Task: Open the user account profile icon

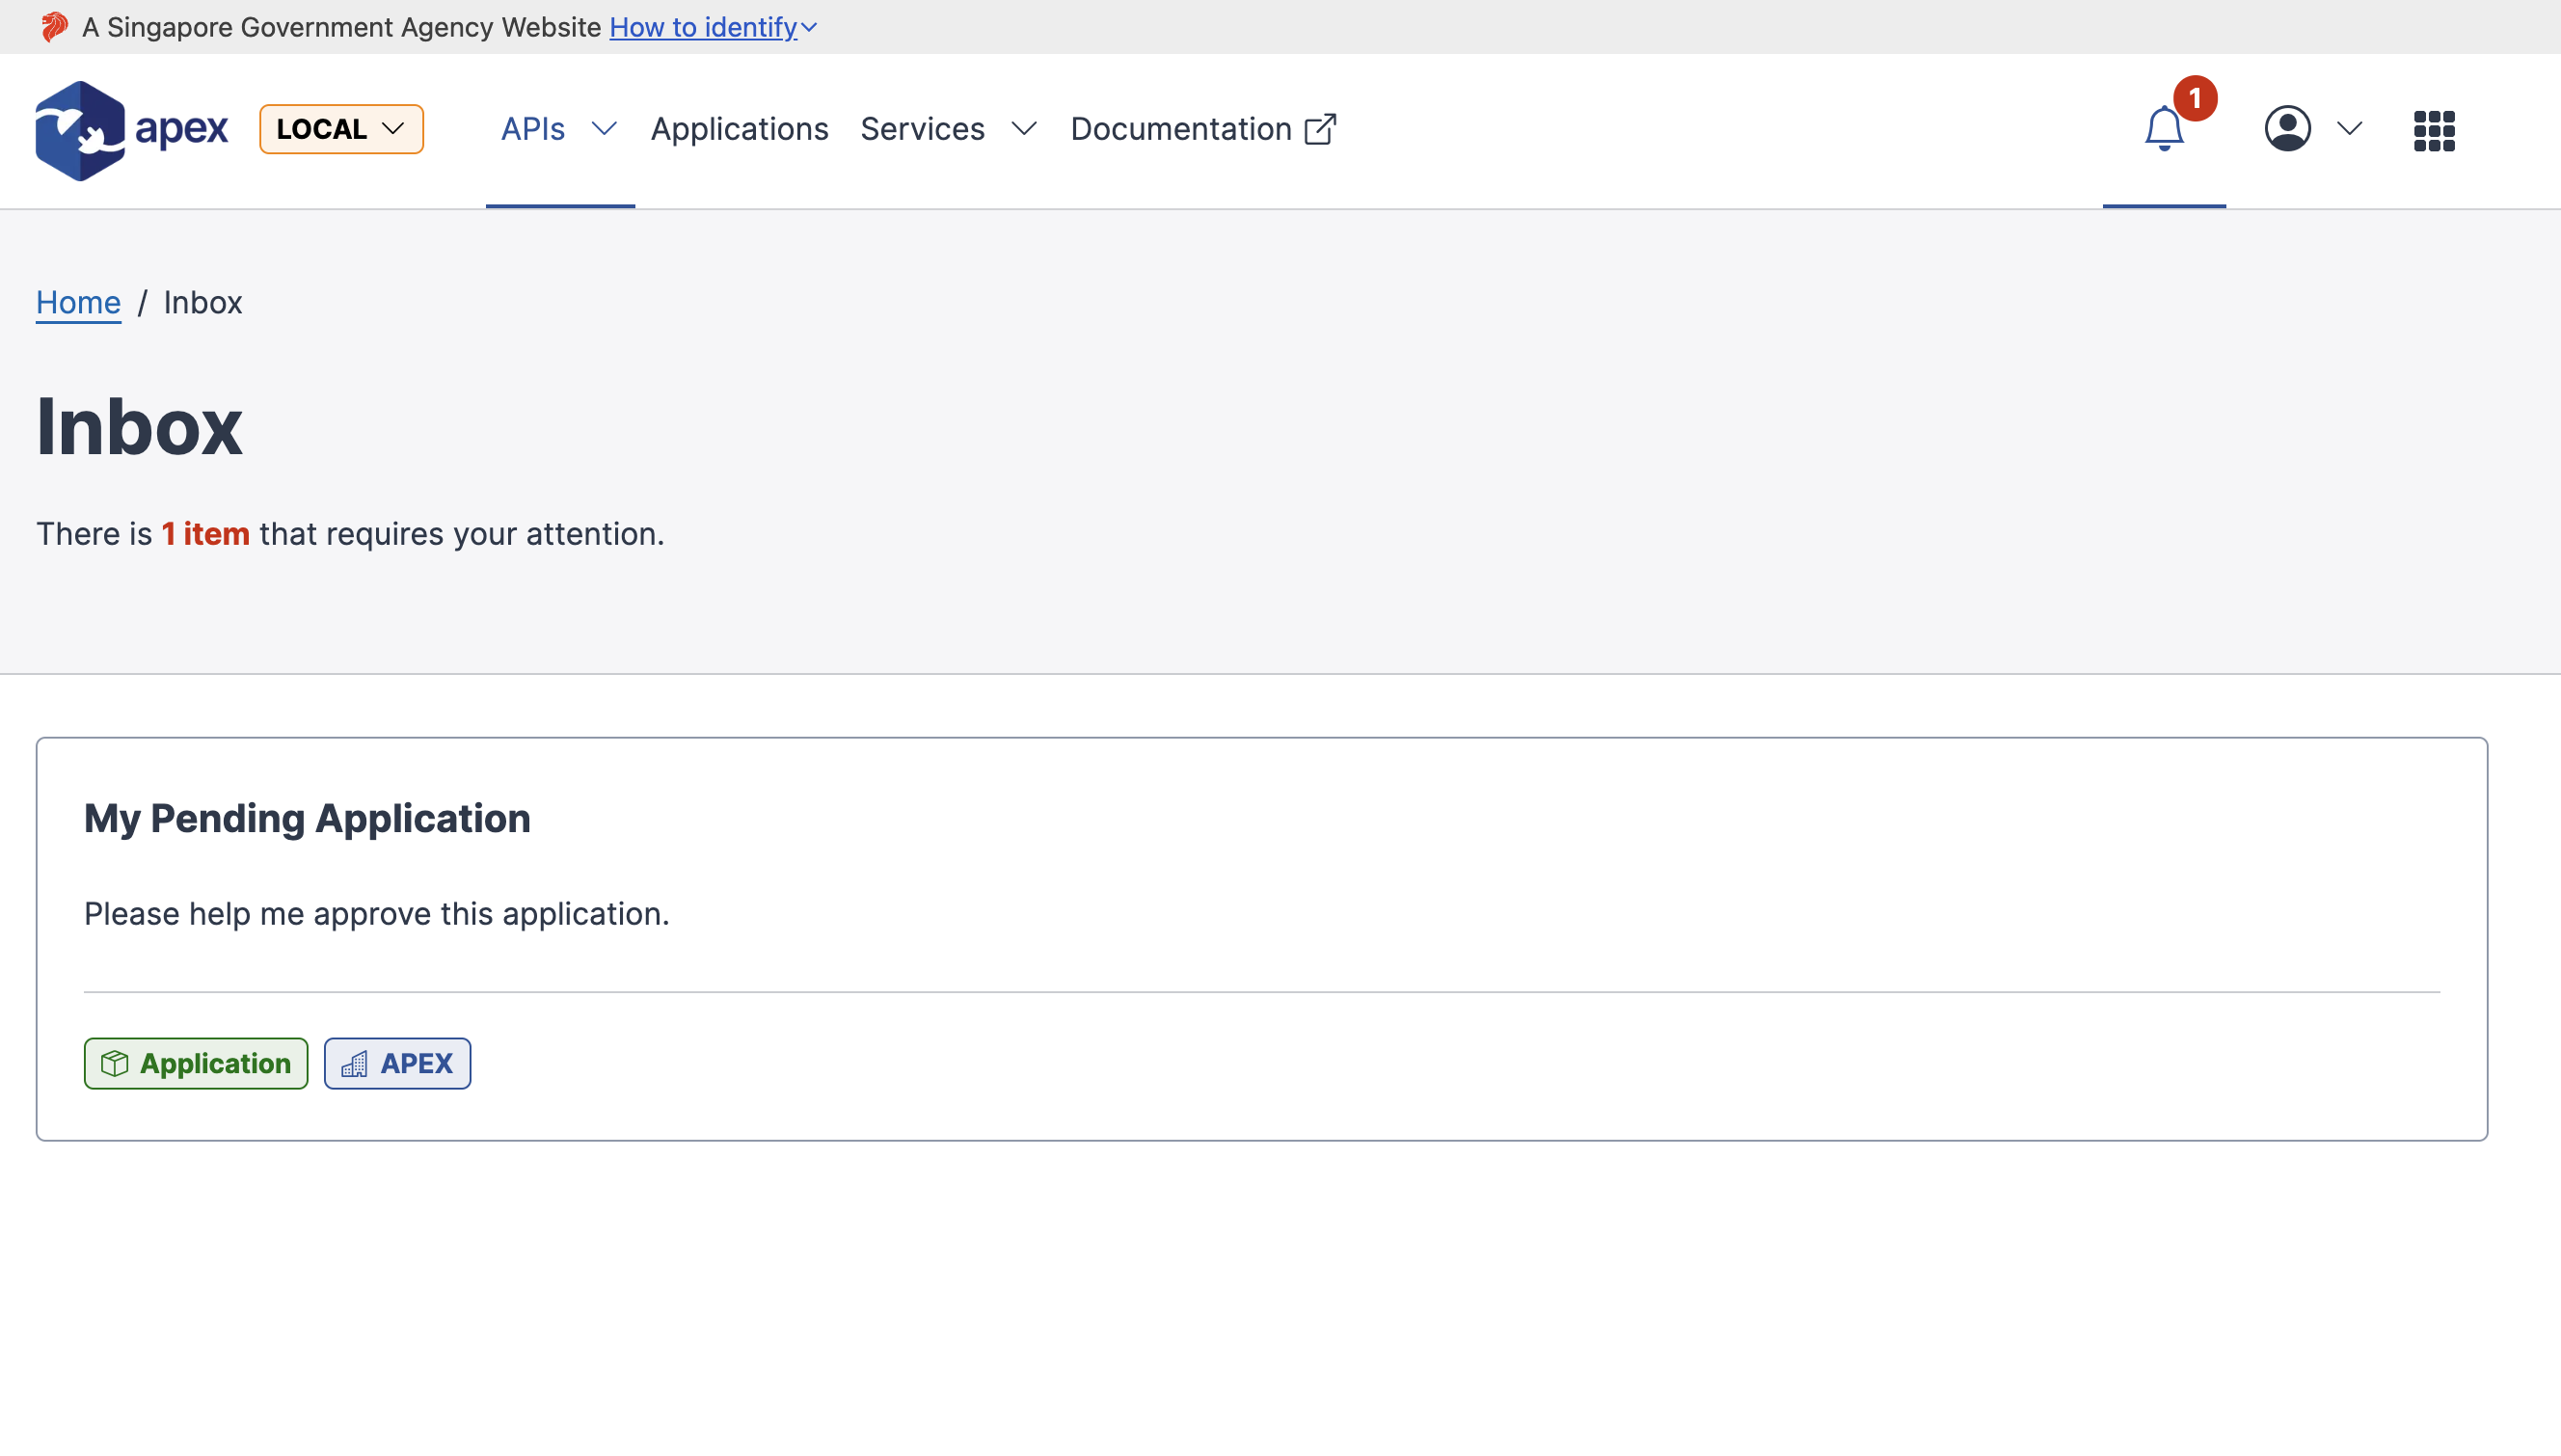Action: 2288,128
